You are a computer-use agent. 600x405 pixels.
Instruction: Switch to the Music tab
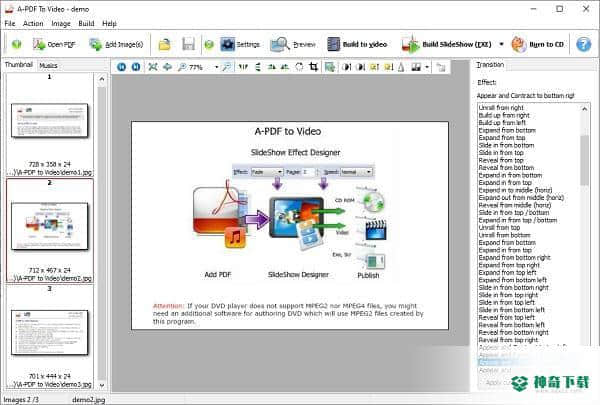48,65
